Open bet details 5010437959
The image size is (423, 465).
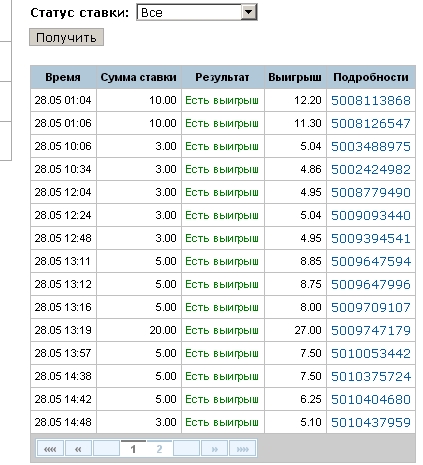[x=371, y=422]
